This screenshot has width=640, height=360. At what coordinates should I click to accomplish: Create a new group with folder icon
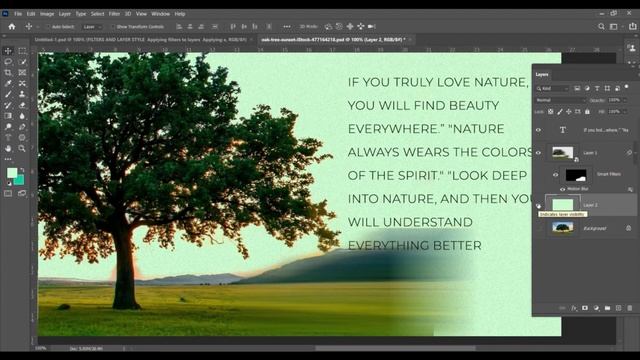pyautogui.click(x=607, y=308)
